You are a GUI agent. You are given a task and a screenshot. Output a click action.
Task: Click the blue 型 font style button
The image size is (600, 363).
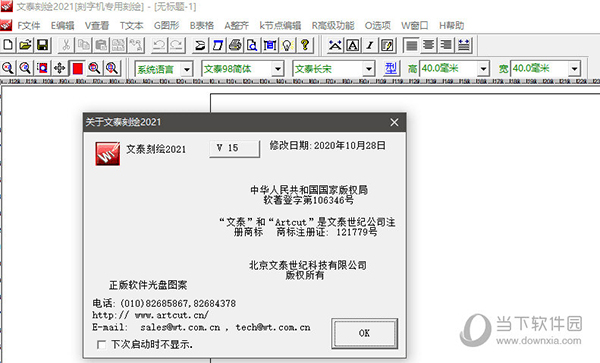point(391,68)
